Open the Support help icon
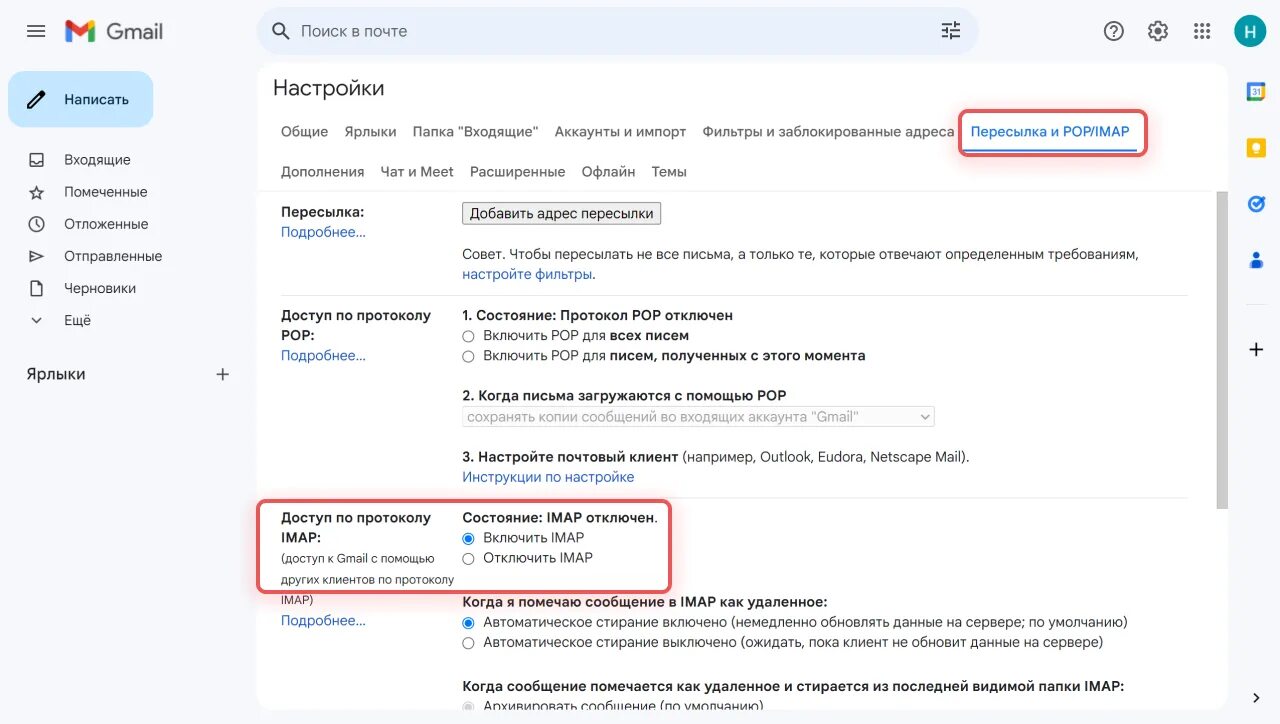 coord(1113,31)
